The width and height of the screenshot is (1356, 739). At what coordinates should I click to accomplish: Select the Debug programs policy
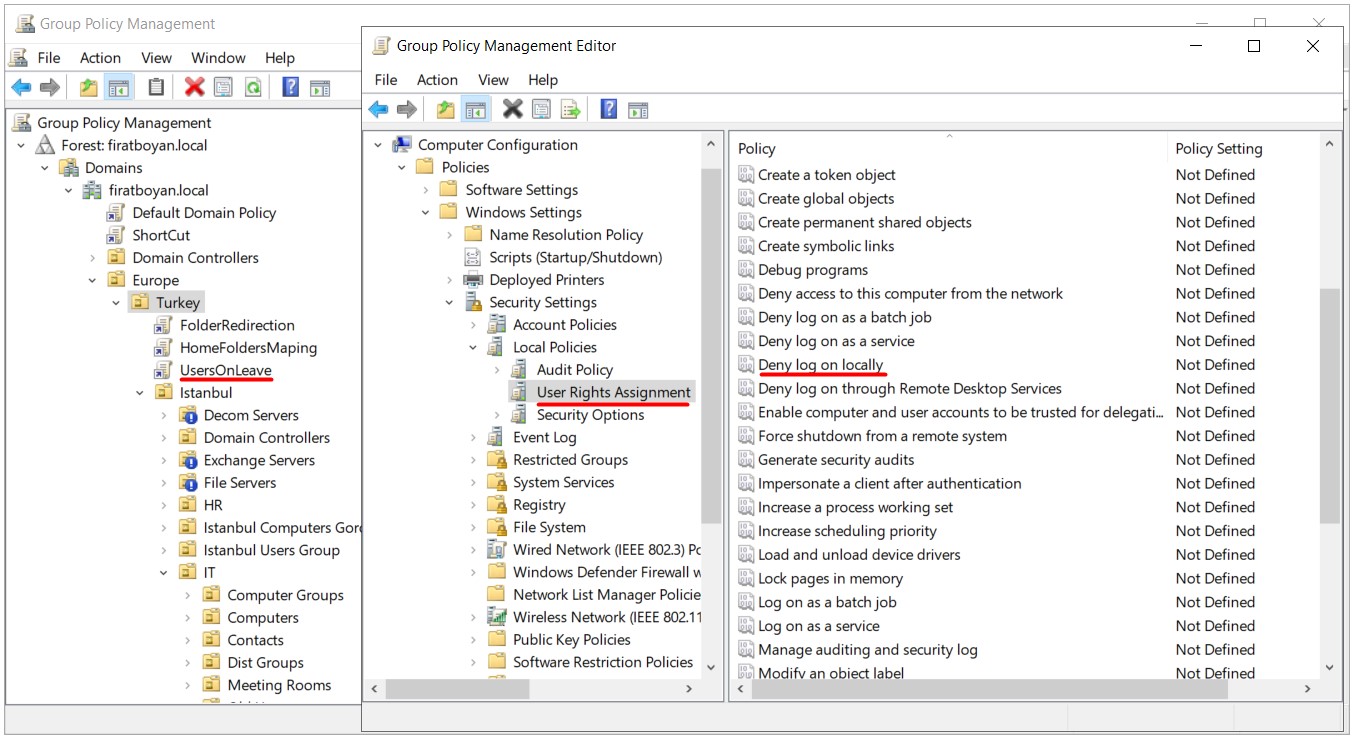point(812,270)
